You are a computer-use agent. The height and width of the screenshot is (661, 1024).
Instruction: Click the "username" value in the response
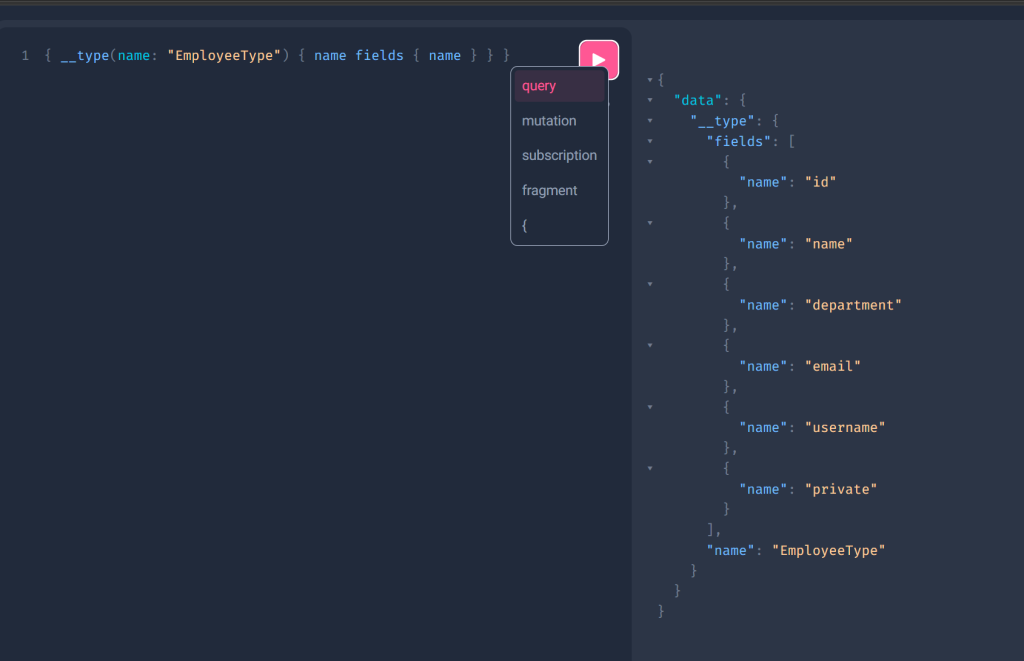(x=845, y=428)
